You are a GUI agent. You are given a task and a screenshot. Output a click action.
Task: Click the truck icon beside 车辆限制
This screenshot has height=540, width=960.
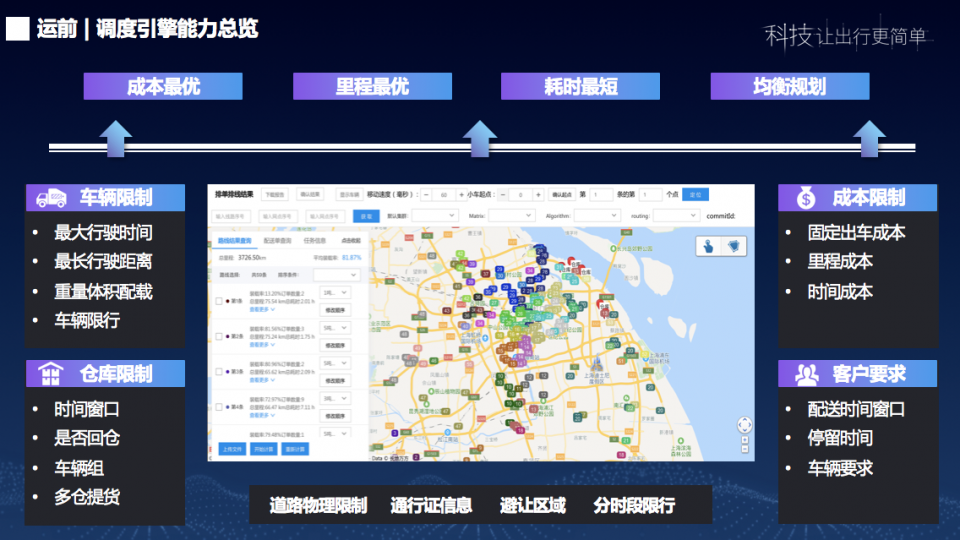coord(51,198)
